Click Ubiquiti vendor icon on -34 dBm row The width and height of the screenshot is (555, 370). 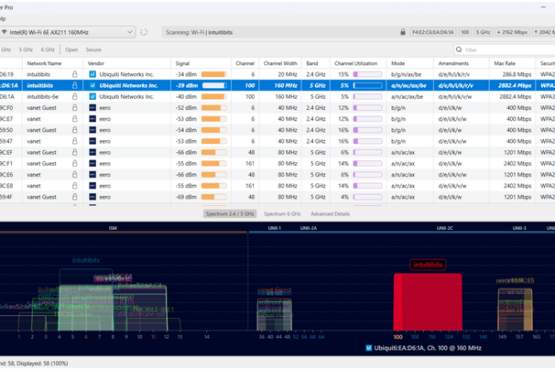pyautogui.click(x=92, y=74)
